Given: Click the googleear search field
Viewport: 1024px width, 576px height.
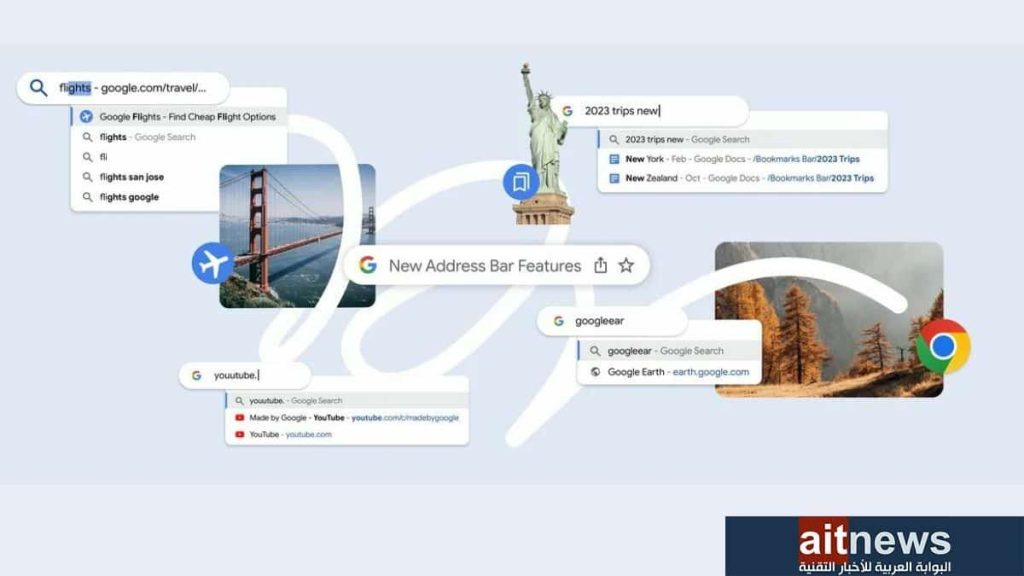Looking at the screenshot, I should pyautogui.click(x=612, y=321).
